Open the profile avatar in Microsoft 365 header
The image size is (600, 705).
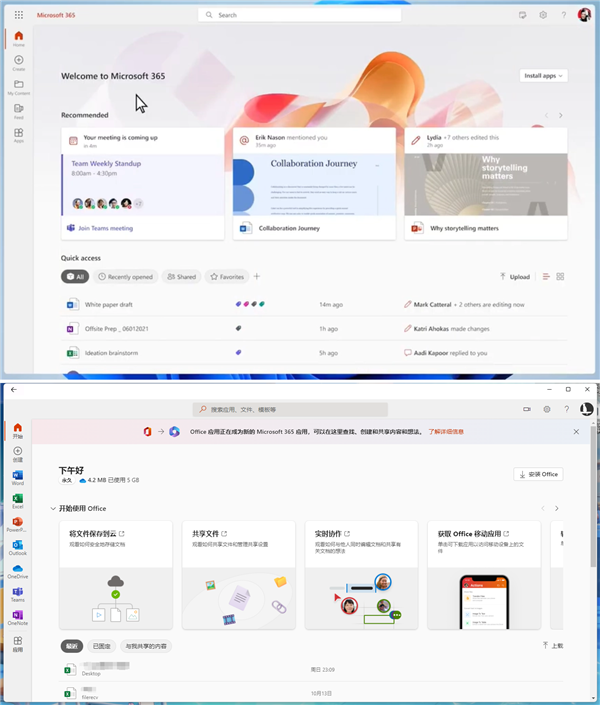point(584,15)
